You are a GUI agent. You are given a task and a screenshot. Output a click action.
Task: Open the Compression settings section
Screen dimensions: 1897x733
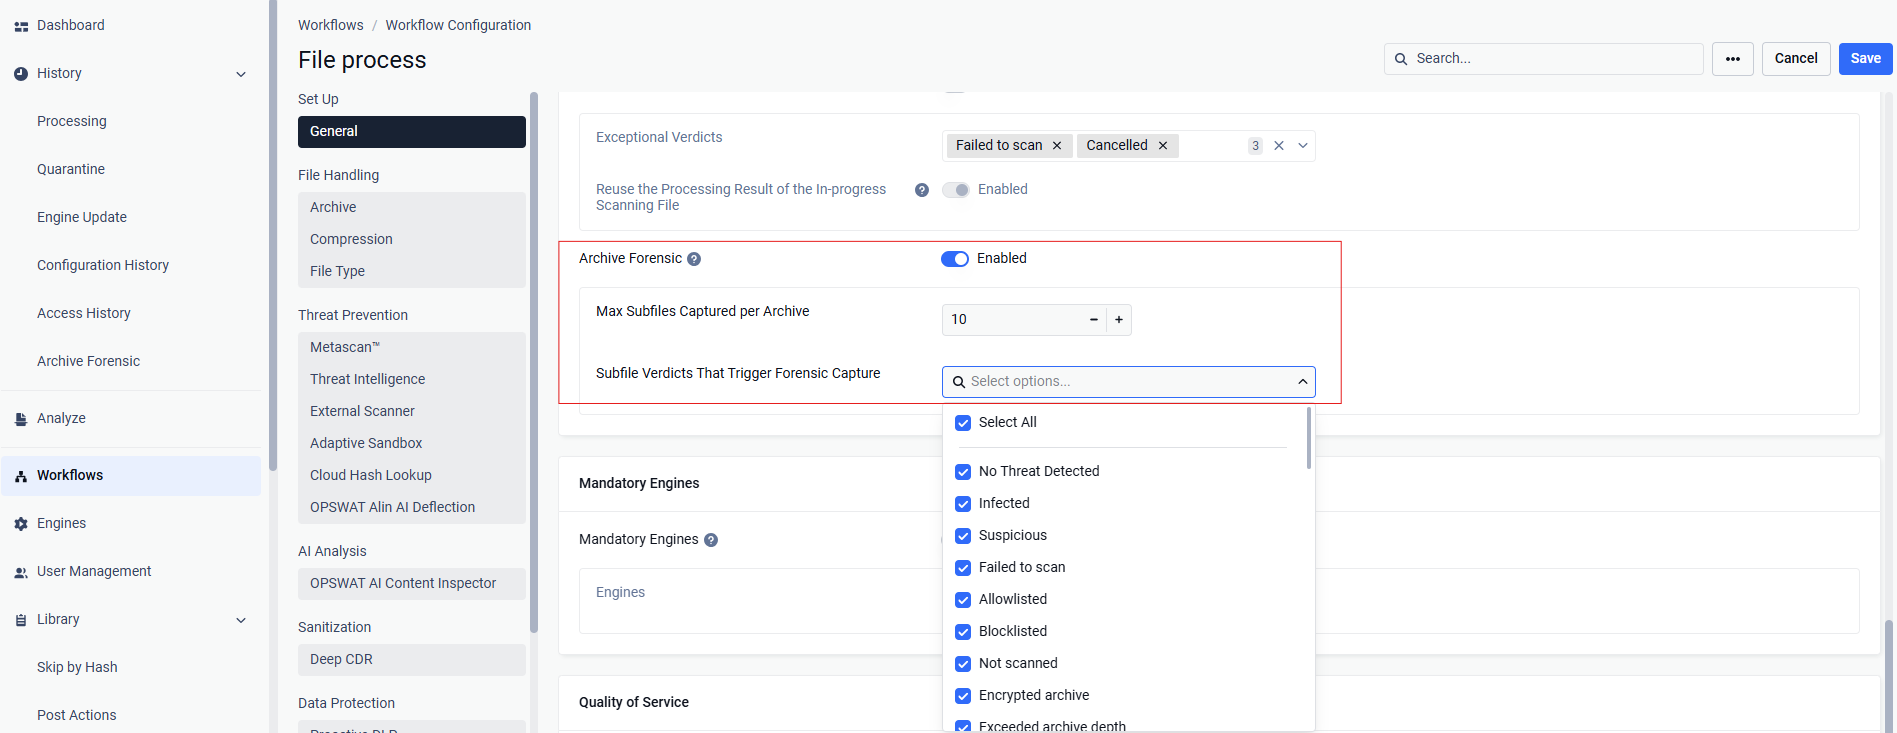412,240
